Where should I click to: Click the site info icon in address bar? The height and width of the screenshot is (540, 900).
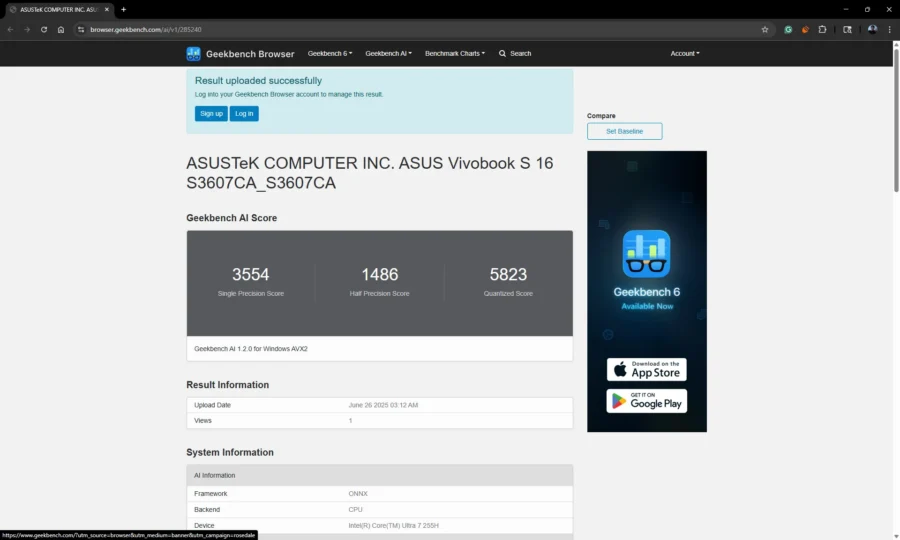click(81, 29)
